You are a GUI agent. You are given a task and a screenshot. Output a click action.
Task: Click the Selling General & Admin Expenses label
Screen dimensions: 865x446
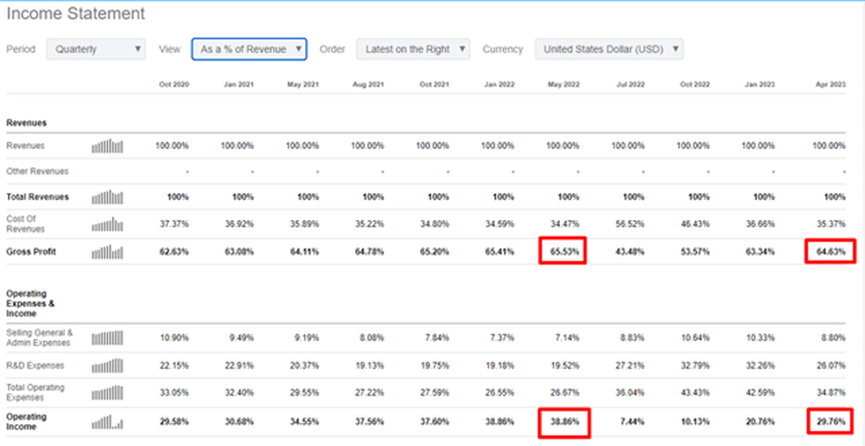tap(39, 338)
